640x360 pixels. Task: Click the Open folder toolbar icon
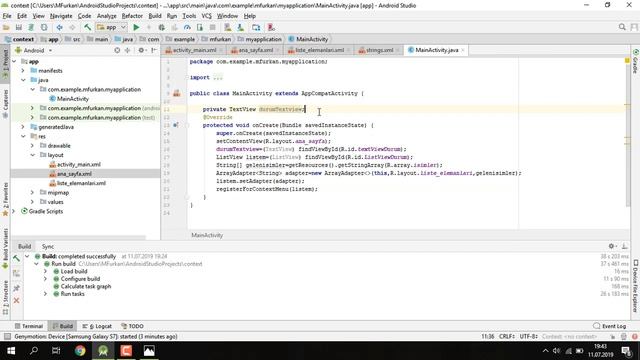click(x=6, y=27)
